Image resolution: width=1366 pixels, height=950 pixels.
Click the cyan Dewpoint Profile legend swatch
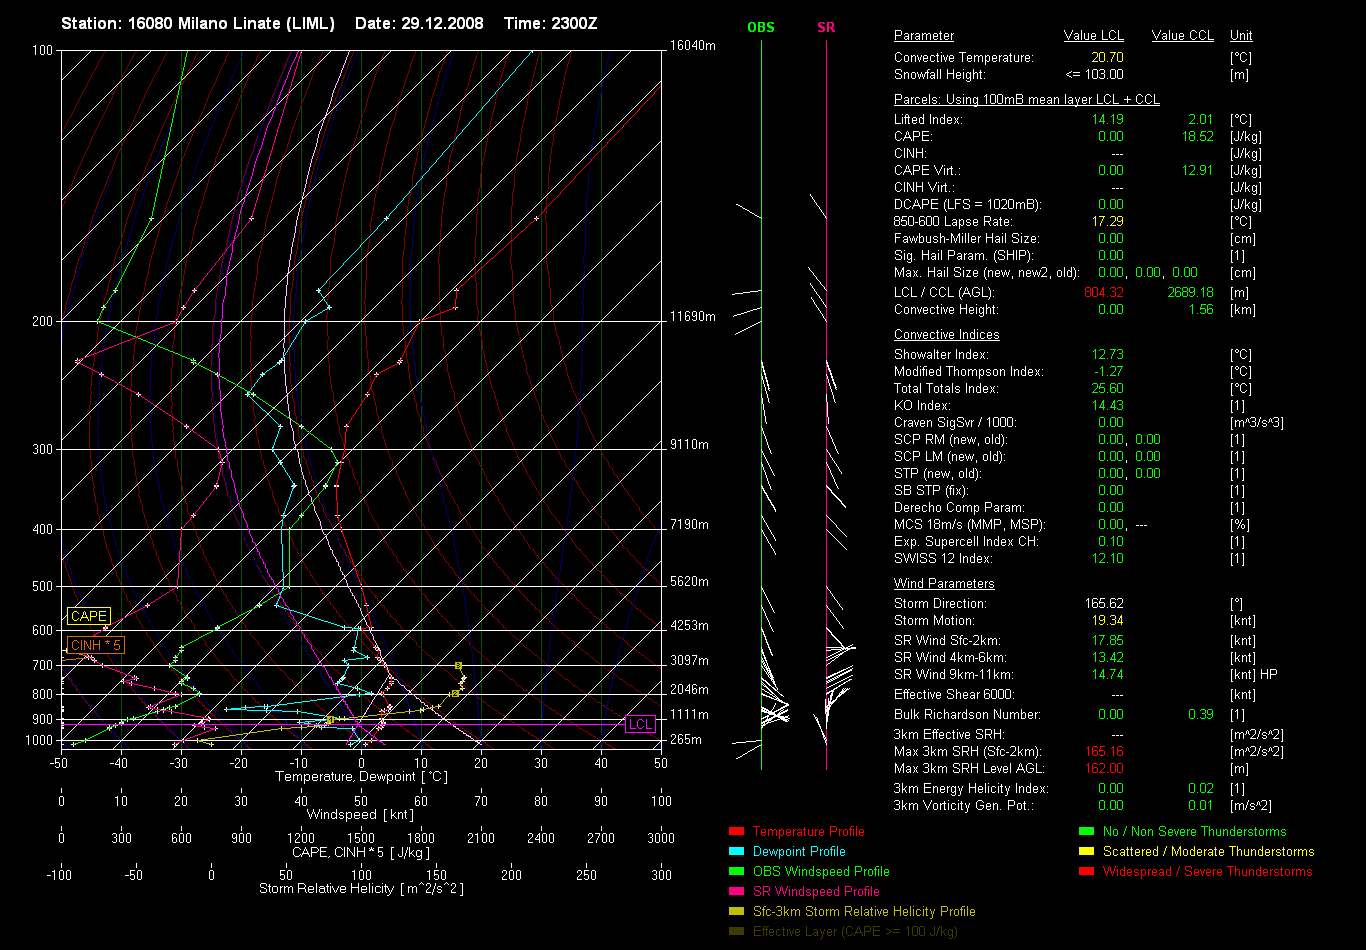736,852
